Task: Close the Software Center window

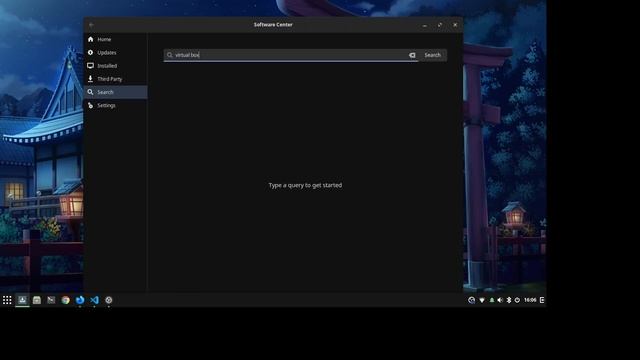Action: pos(455,25)
